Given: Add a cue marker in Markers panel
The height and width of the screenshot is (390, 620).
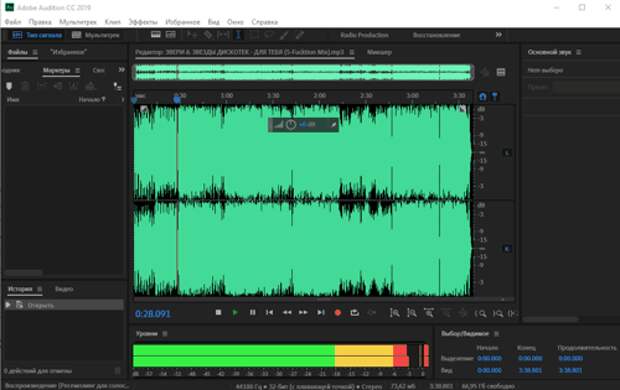Looking at the screenshot, I should [x=9, y=86].
